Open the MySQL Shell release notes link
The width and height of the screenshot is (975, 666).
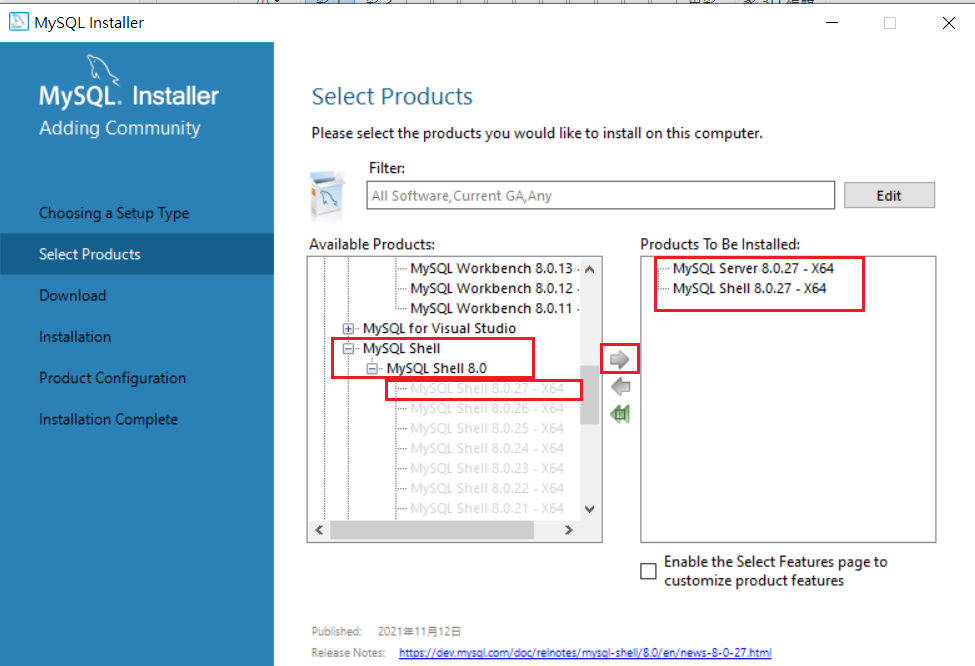coord(585,652)
